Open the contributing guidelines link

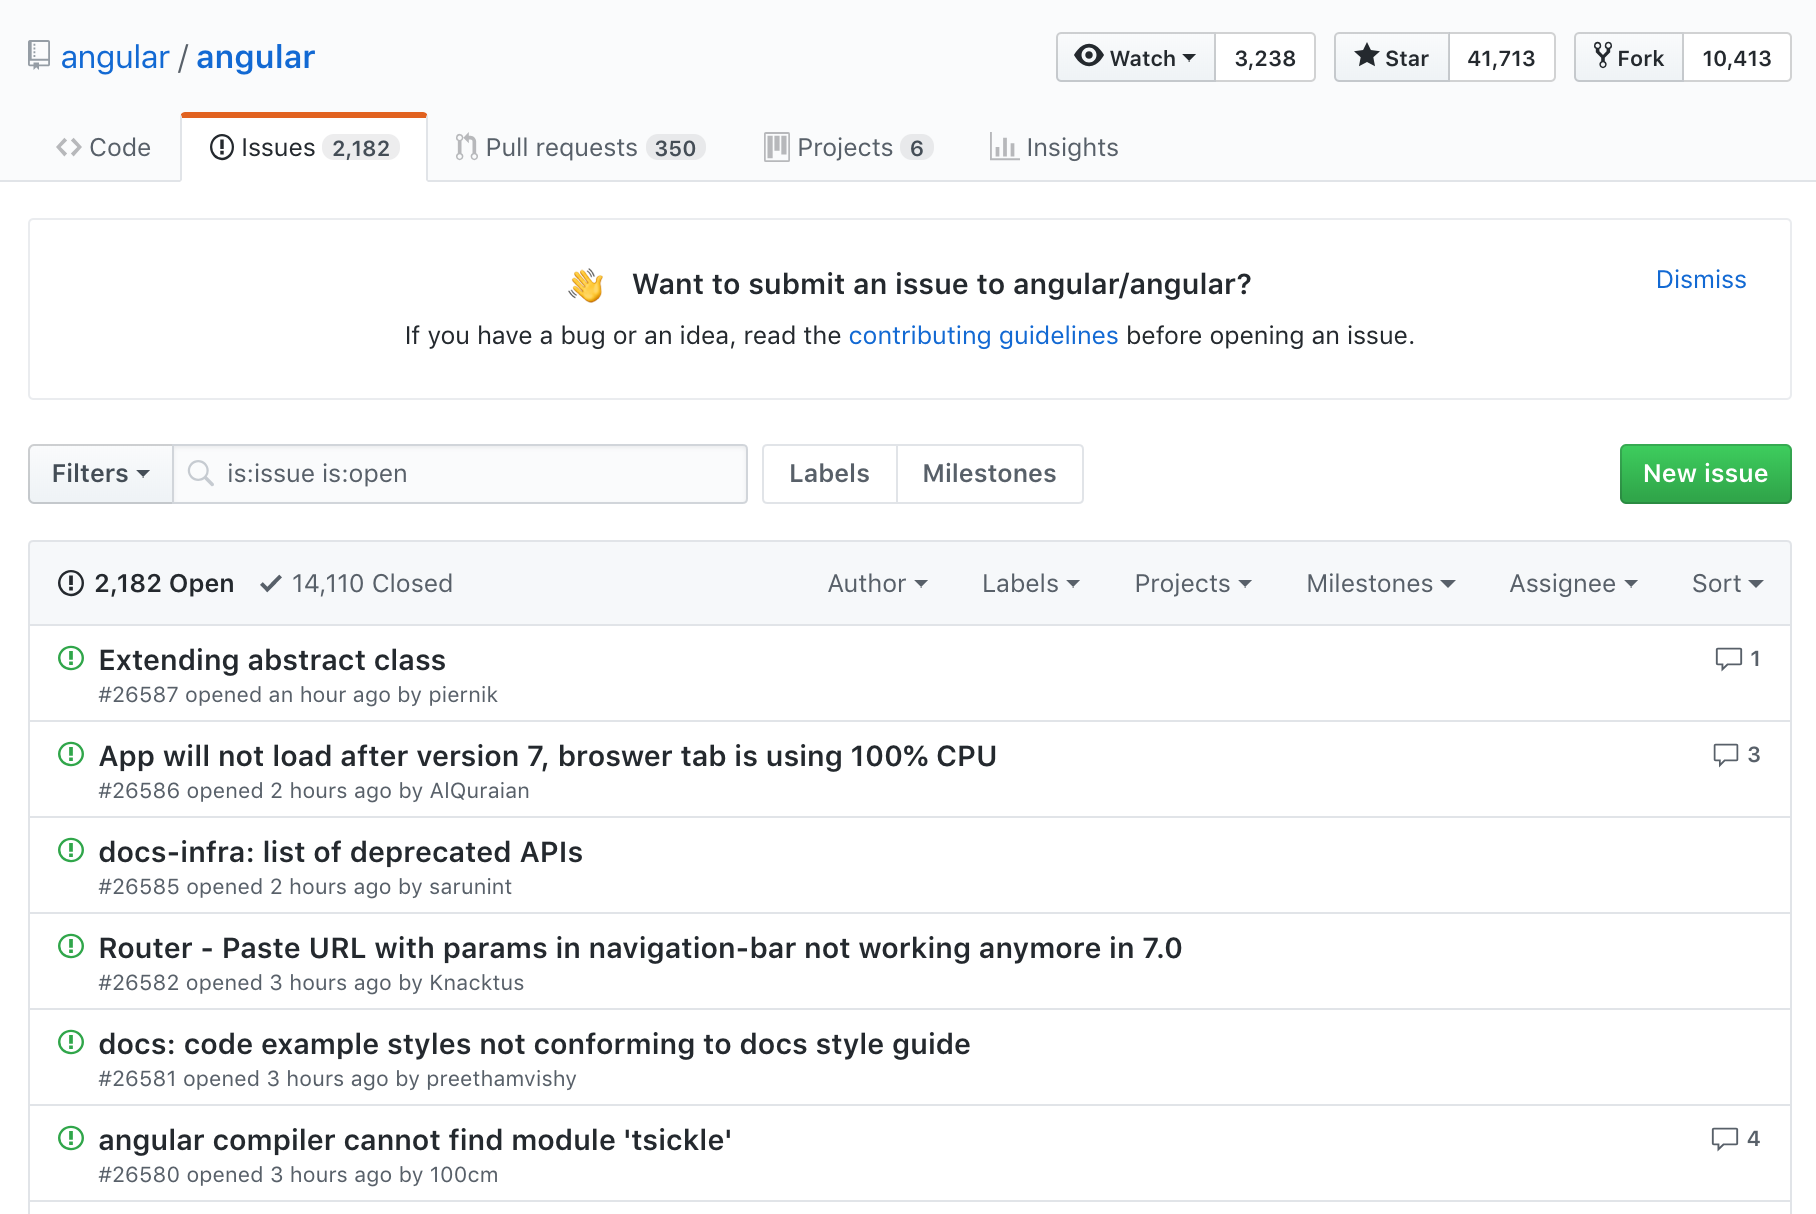click(x=983, y=335)
